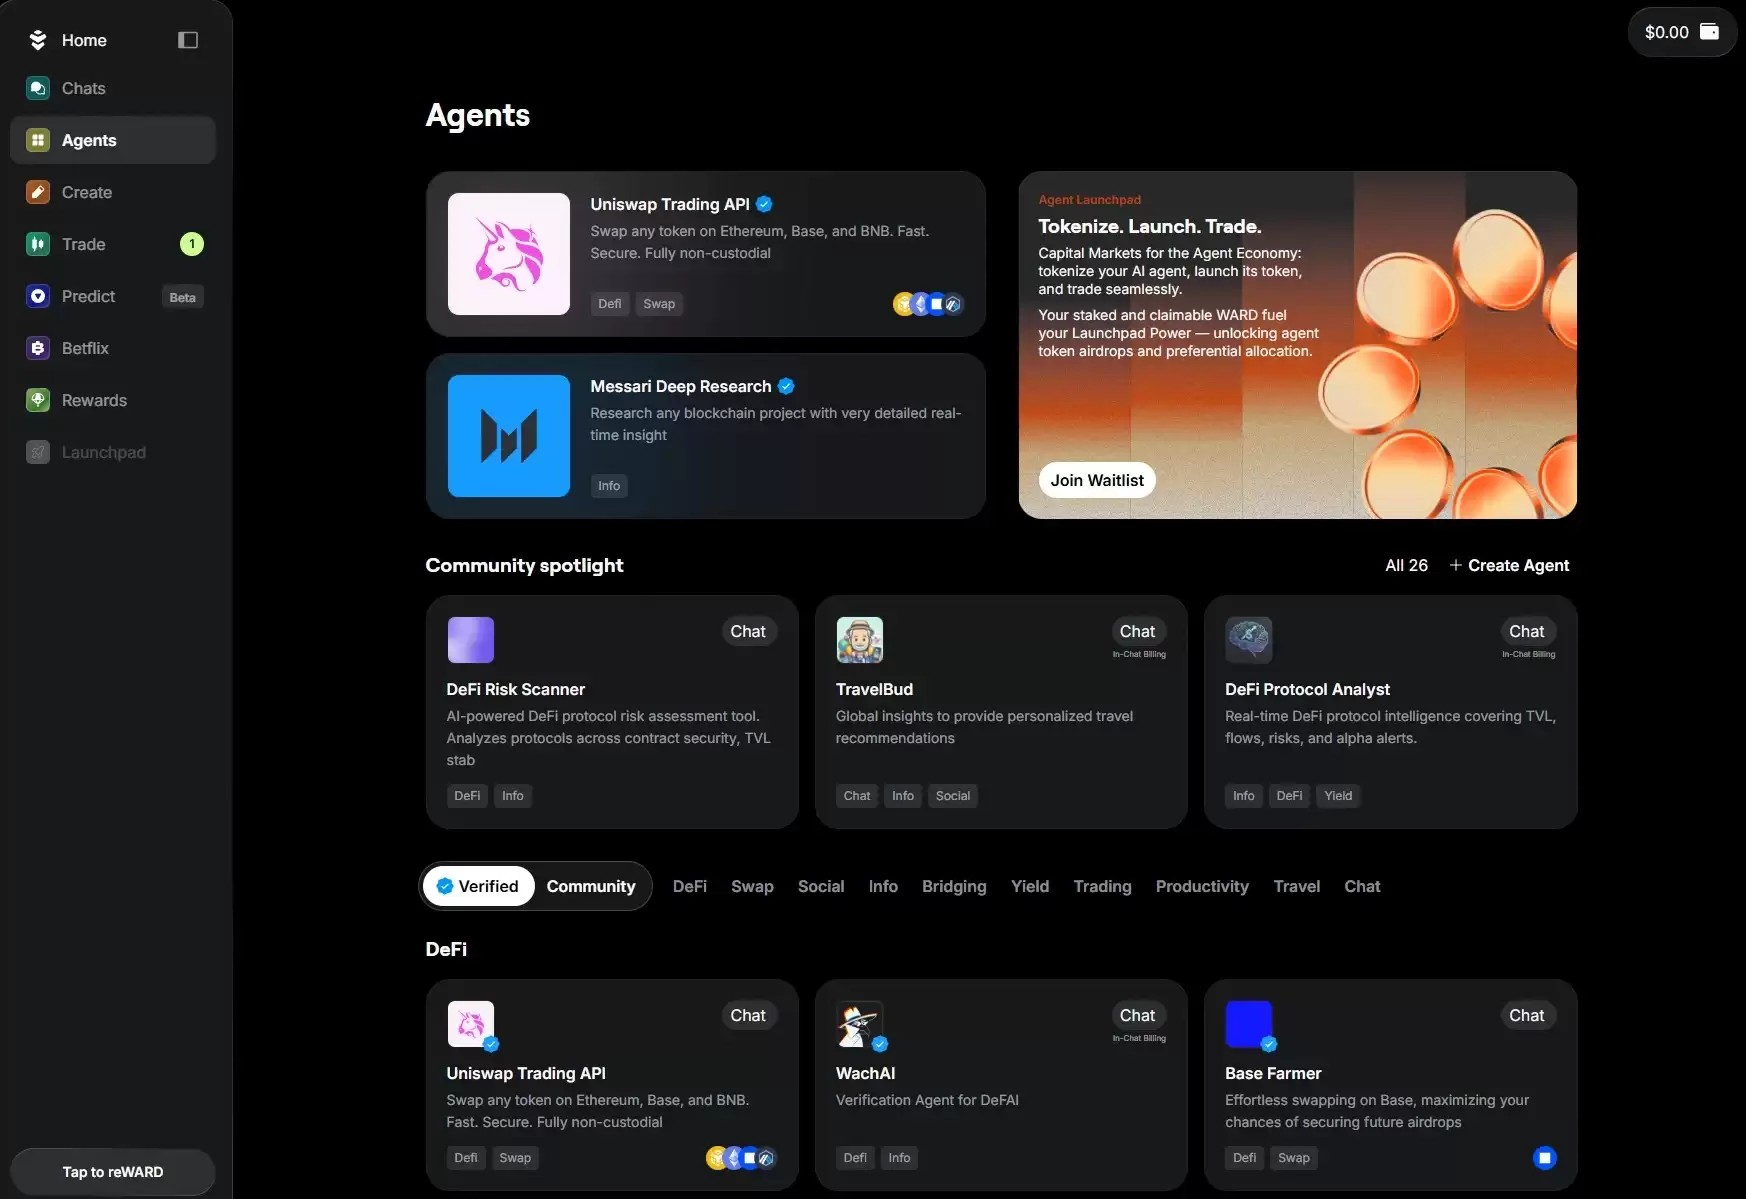
Task: Open the Rewards sidebar icon
Action: click(38, 400)
